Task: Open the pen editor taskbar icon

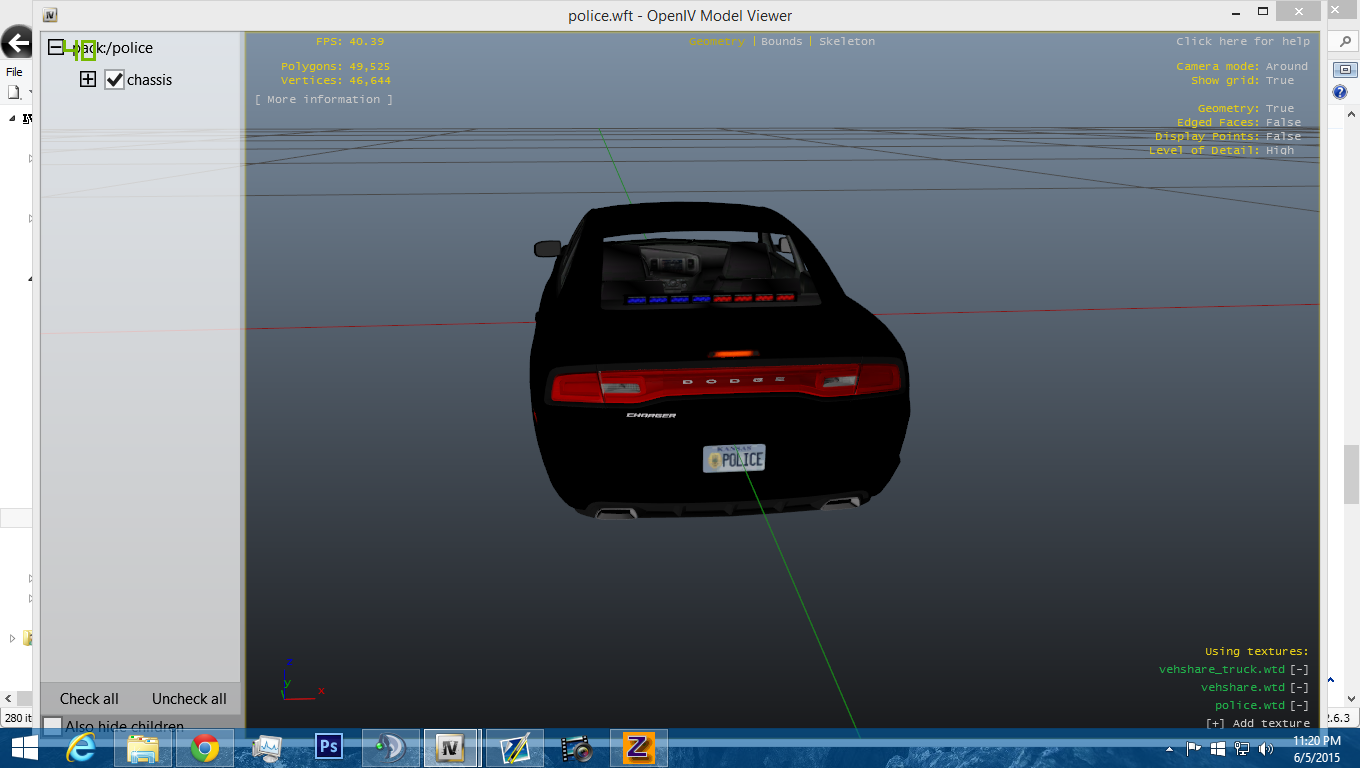Action: point(515,748)
